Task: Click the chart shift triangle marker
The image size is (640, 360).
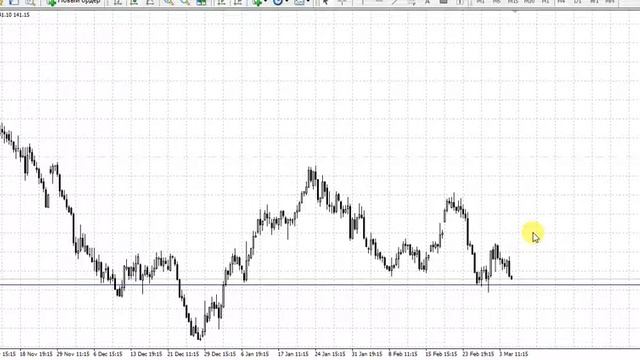Action: [515, 11]
